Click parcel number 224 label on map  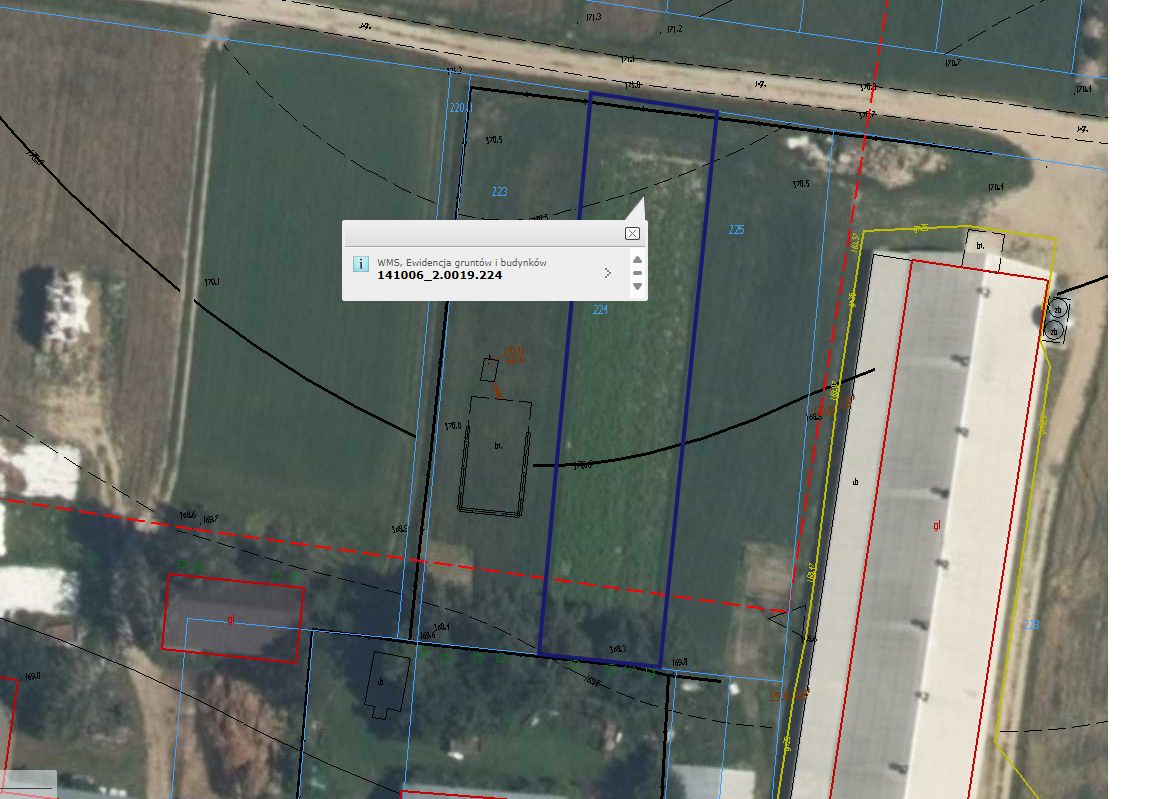coord(600,310)
